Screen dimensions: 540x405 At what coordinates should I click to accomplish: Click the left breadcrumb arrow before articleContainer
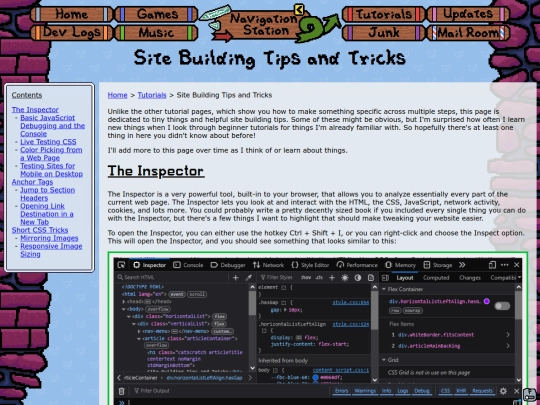pyautogui.click(x=119, y=378)
